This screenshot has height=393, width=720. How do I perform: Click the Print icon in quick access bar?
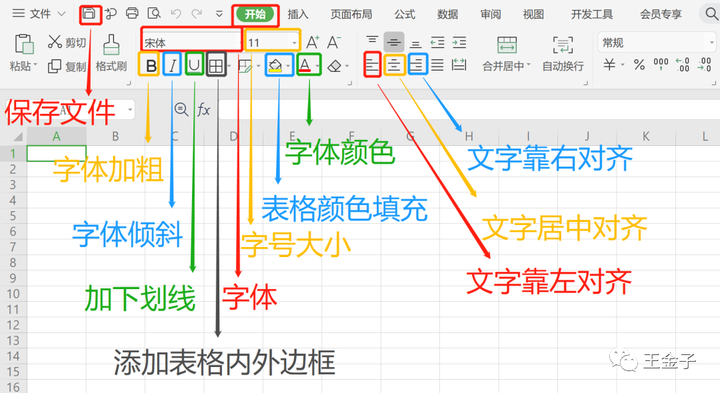coord(132,13)
